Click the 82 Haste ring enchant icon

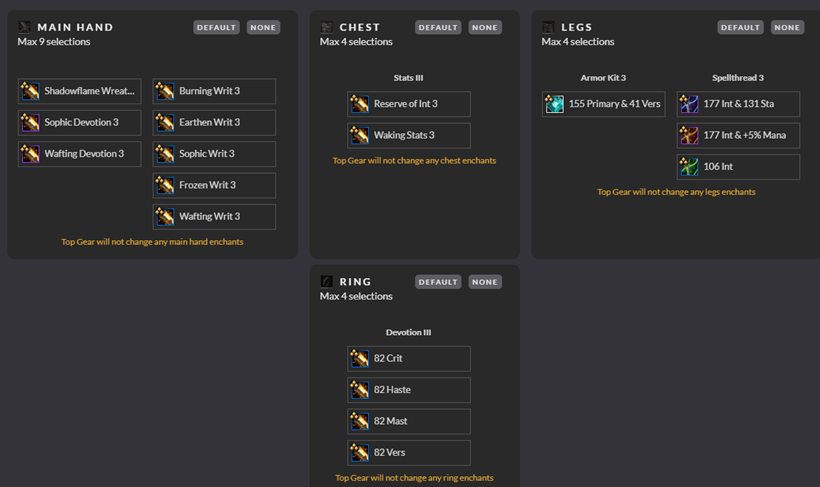coord(359,390)
